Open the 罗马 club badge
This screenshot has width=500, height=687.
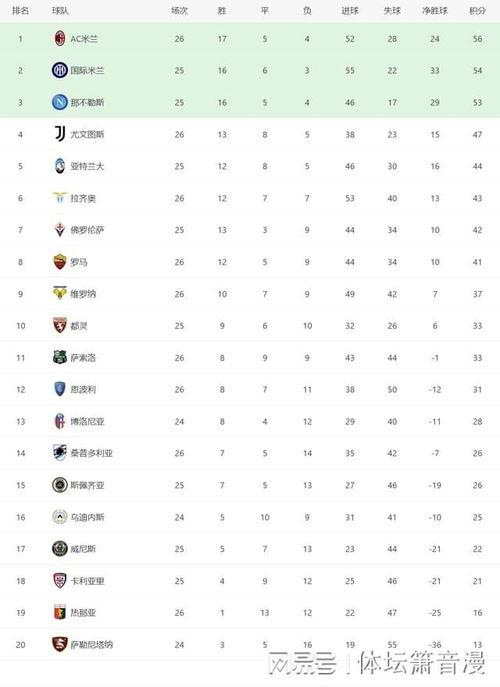pyautogui.click(x=60, y=262)
